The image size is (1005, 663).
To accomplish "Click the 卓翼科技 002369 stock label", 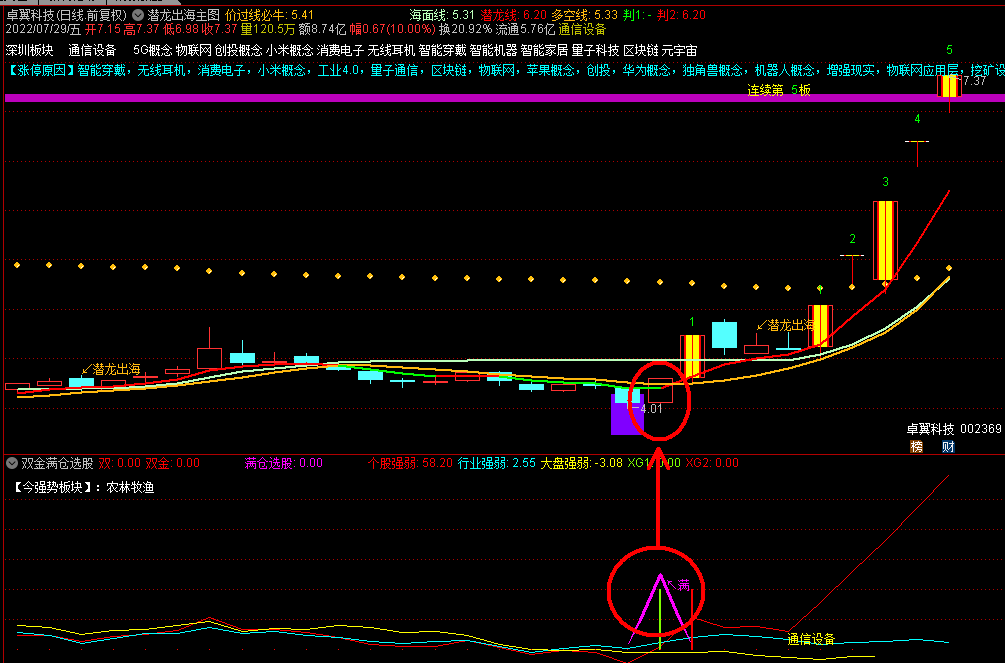I will [954, 429].
